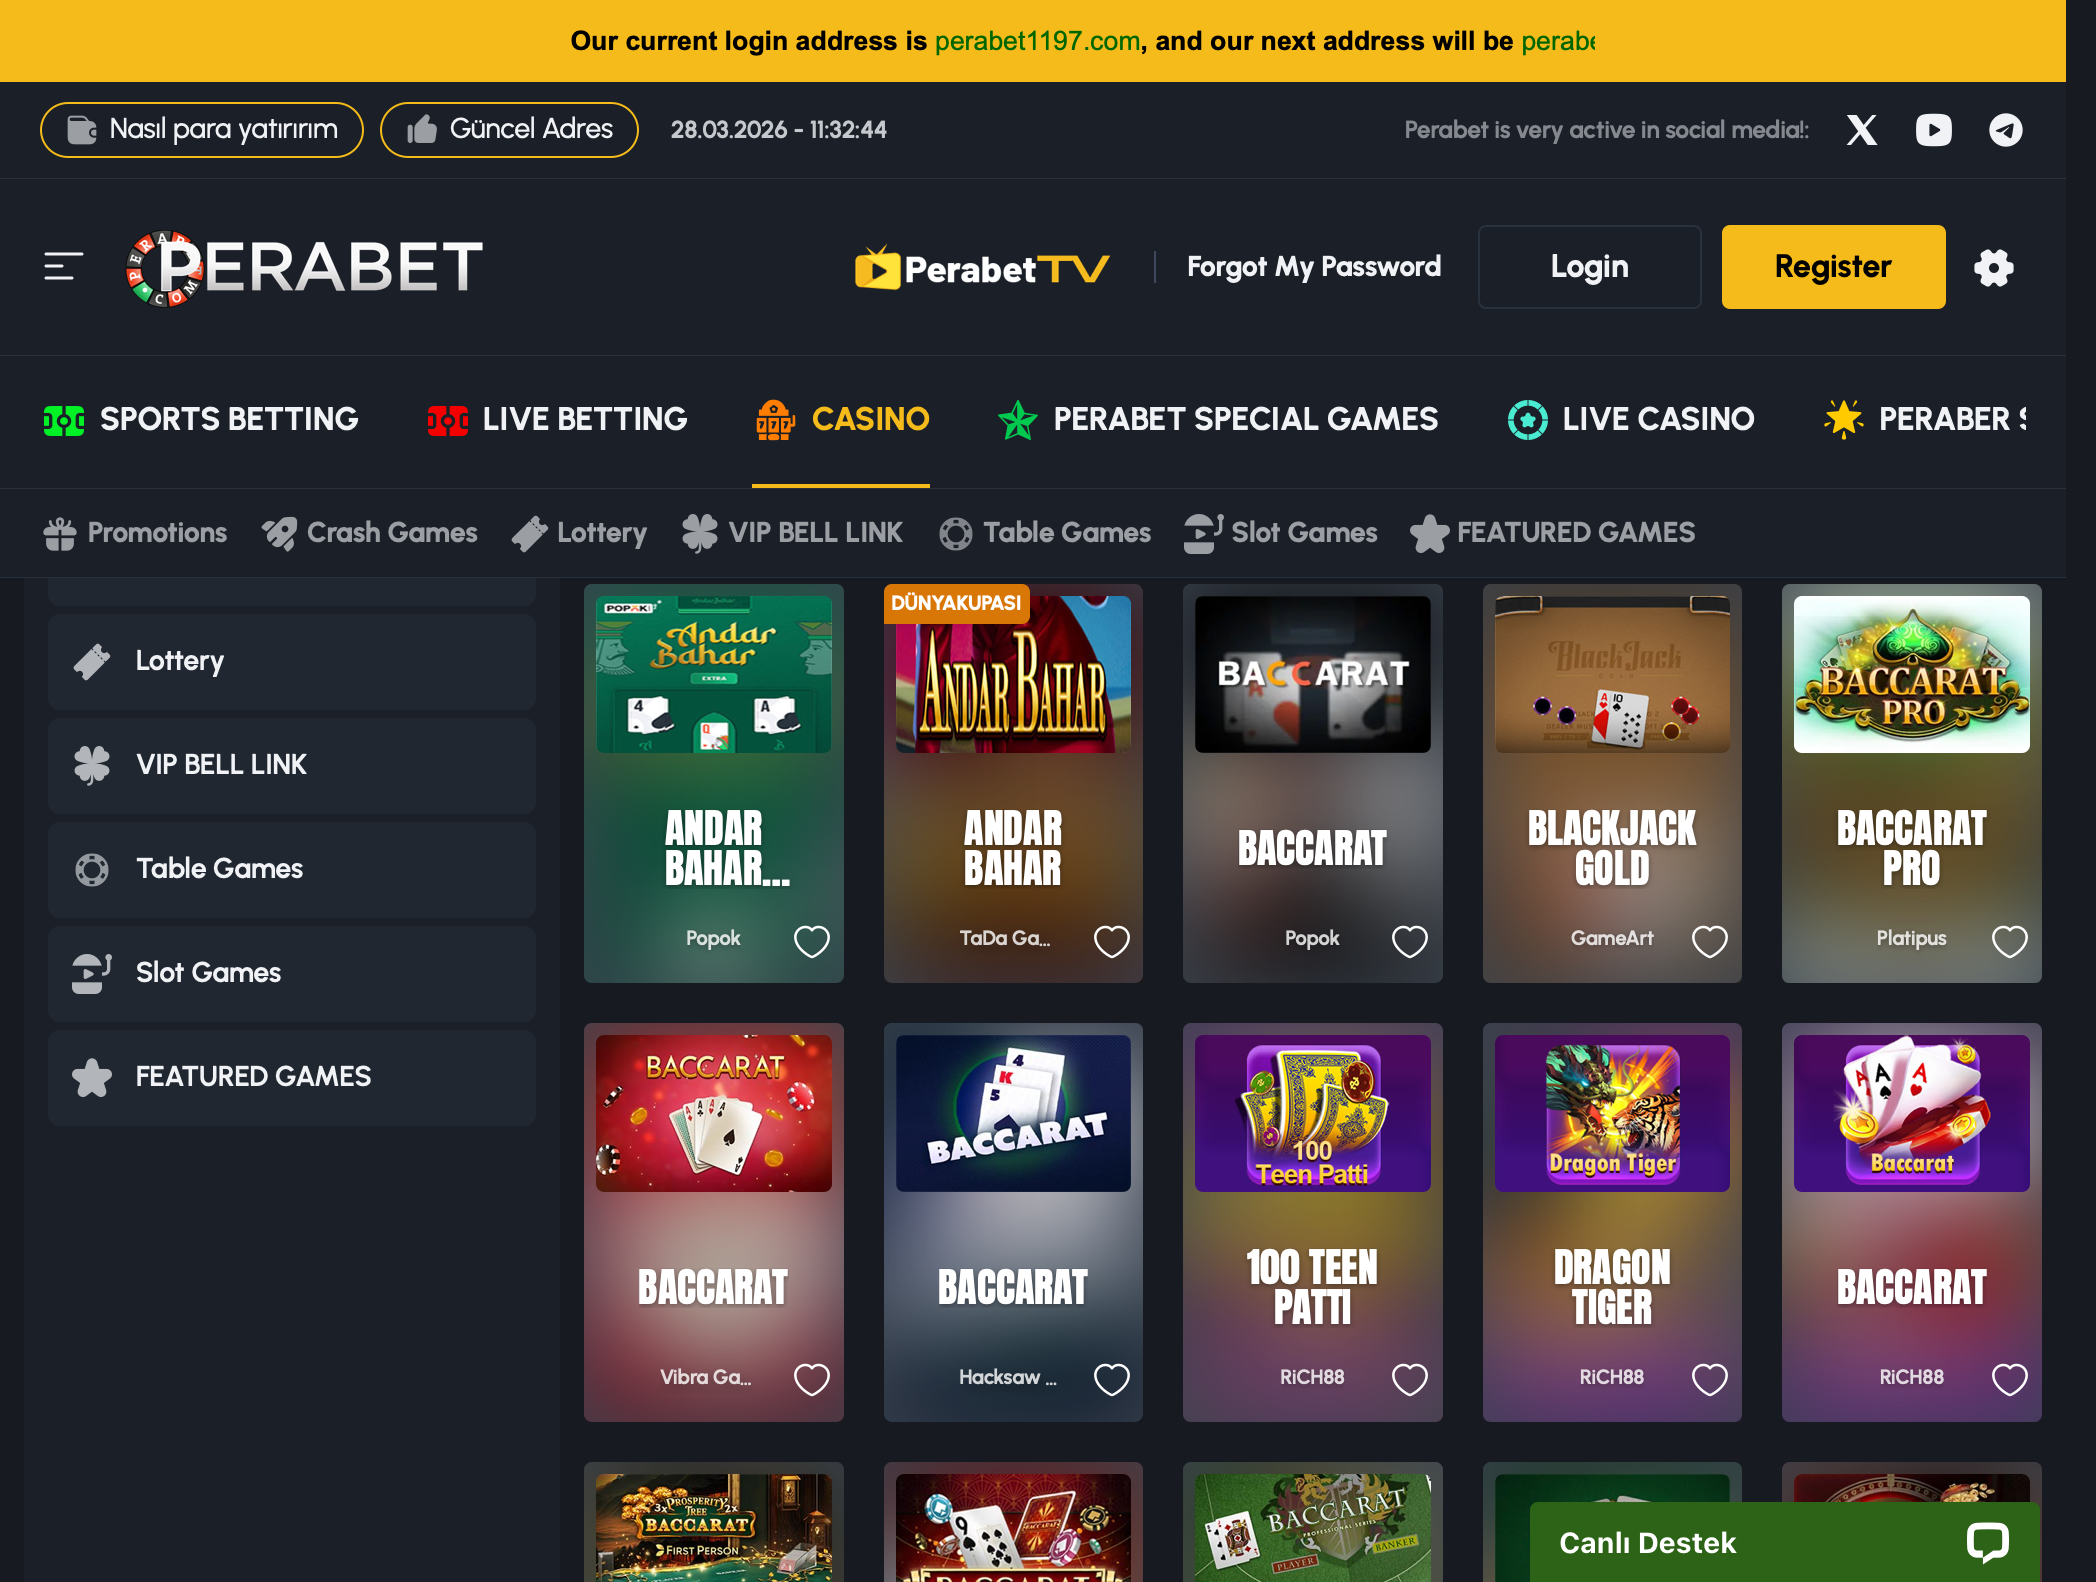Viewport: 2096px width, 1582px height.
Task: Open Crash Games in the category bar
Action: click(370, 533)
